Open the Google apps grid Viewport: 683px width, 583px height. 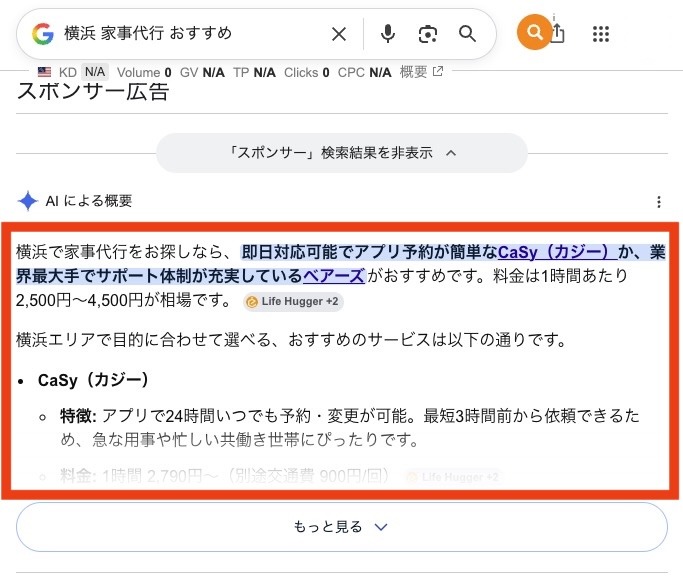coord(601,34)
